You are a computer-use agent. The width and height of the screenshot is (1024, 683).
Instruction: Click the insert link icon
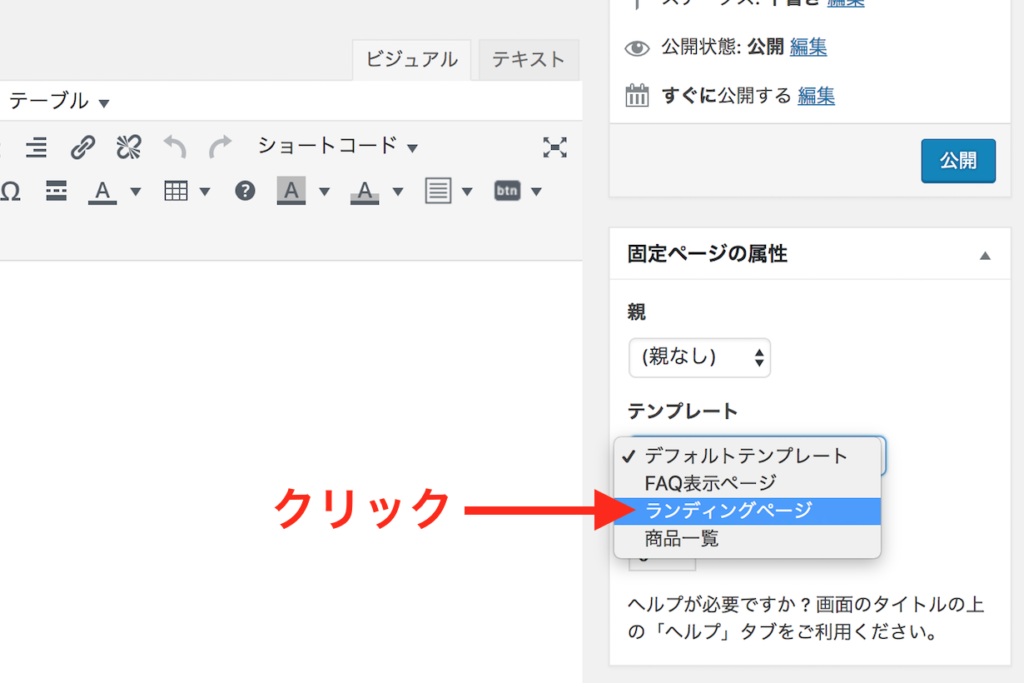(x=82, y=148)
